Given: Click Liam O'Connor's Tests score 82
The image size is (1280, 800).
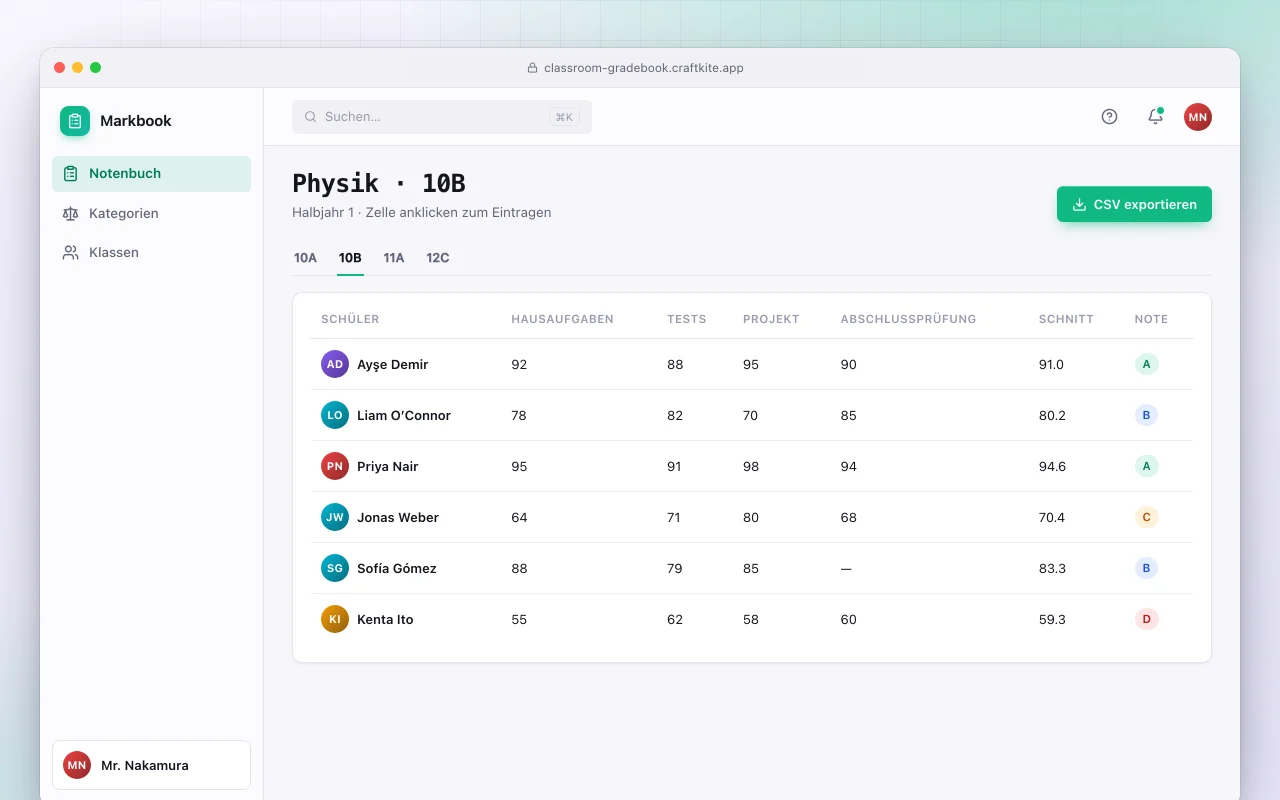Looking at the screenshot, I should pos(675,415).
